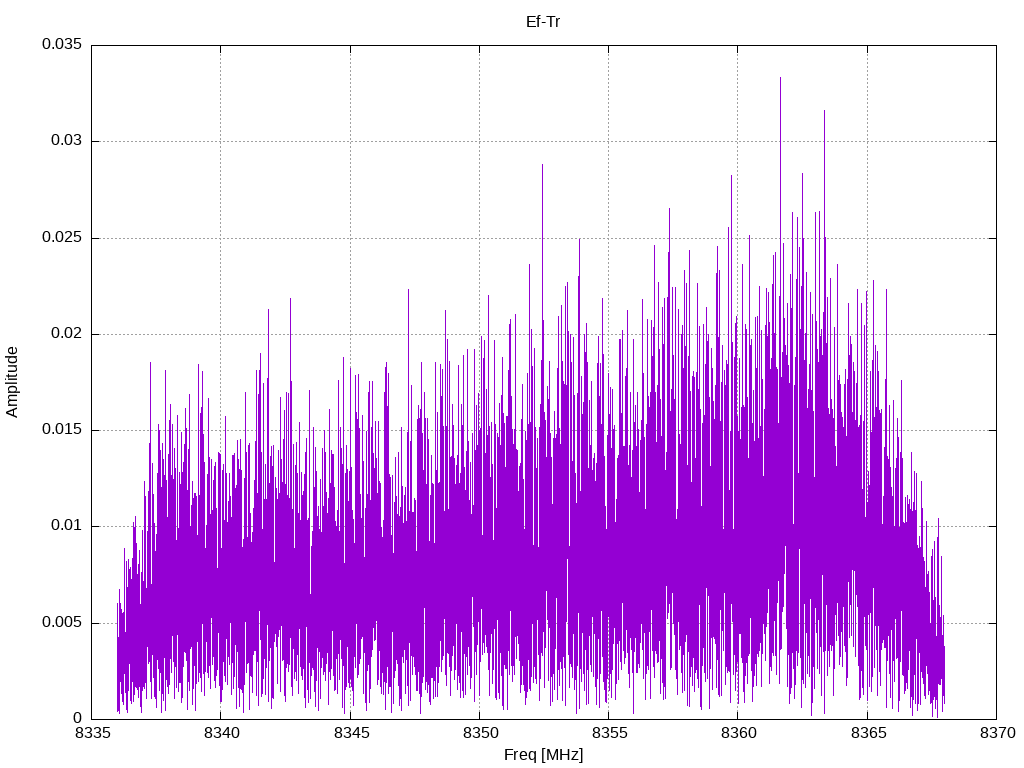This screenshot has width=1024, height=768.
Task: Click the 8345 x-axis tick label
Action: 351,733
